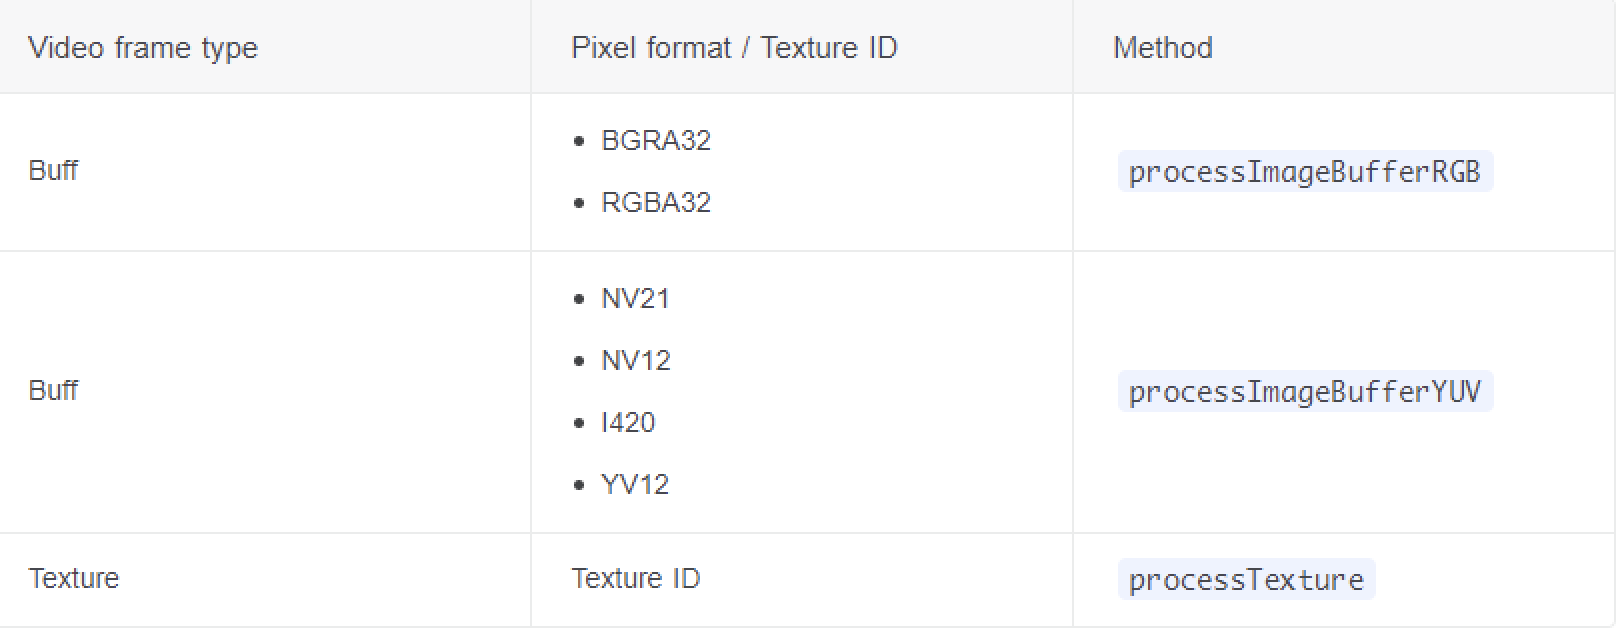
Task: Click the I420 format text
Action: pos(628,423)
